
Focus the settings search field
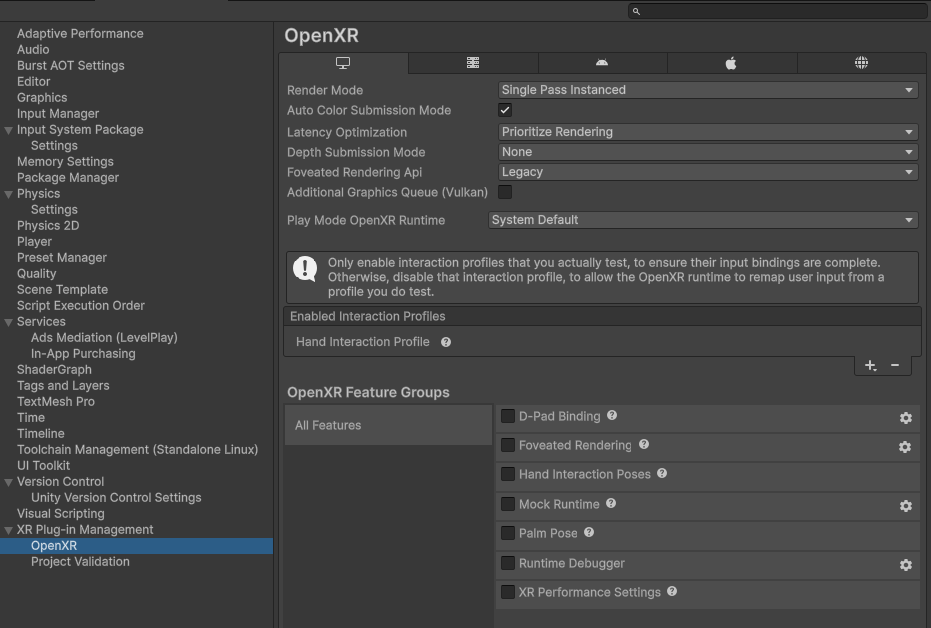tap(778, 11)
